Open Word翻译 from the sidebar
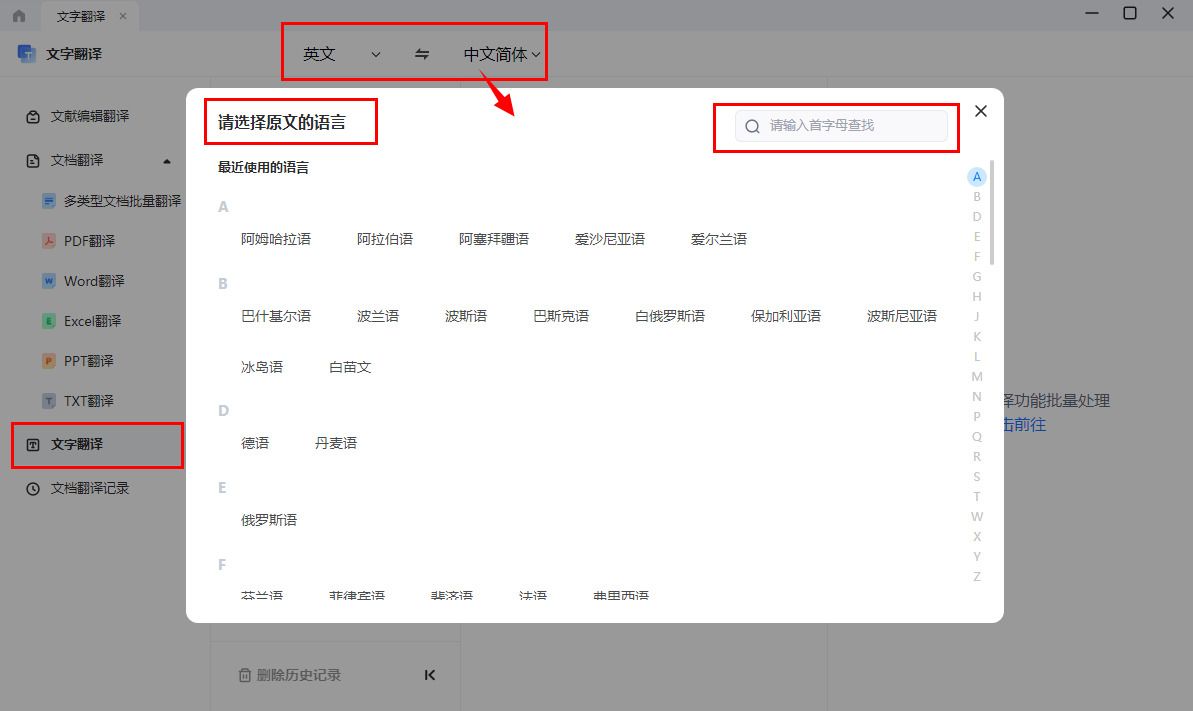This screenshot has width=1193, height=711. [94, 281]
